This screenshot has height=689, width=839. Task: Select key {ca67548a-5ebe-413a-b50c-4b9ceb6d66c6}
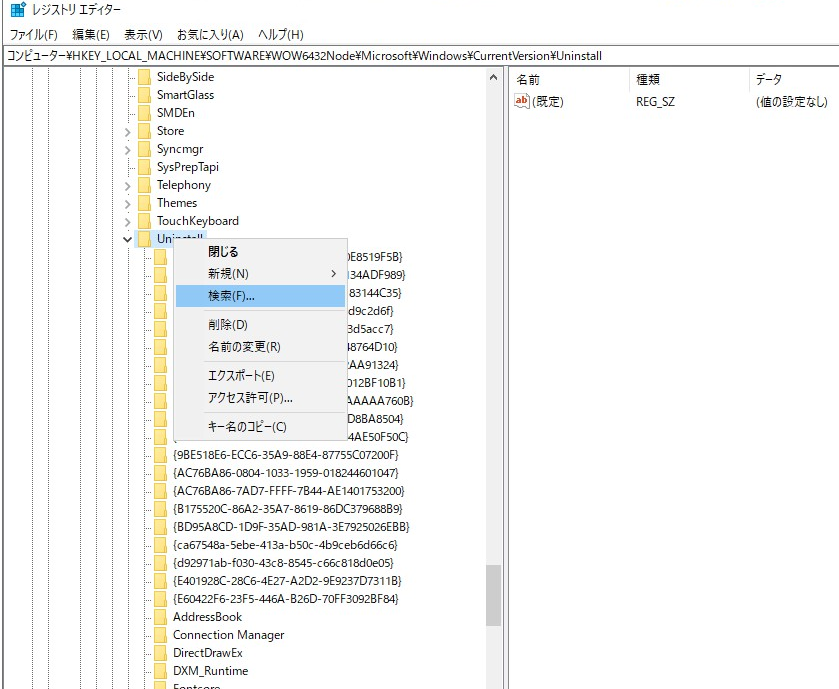(285, 545)
